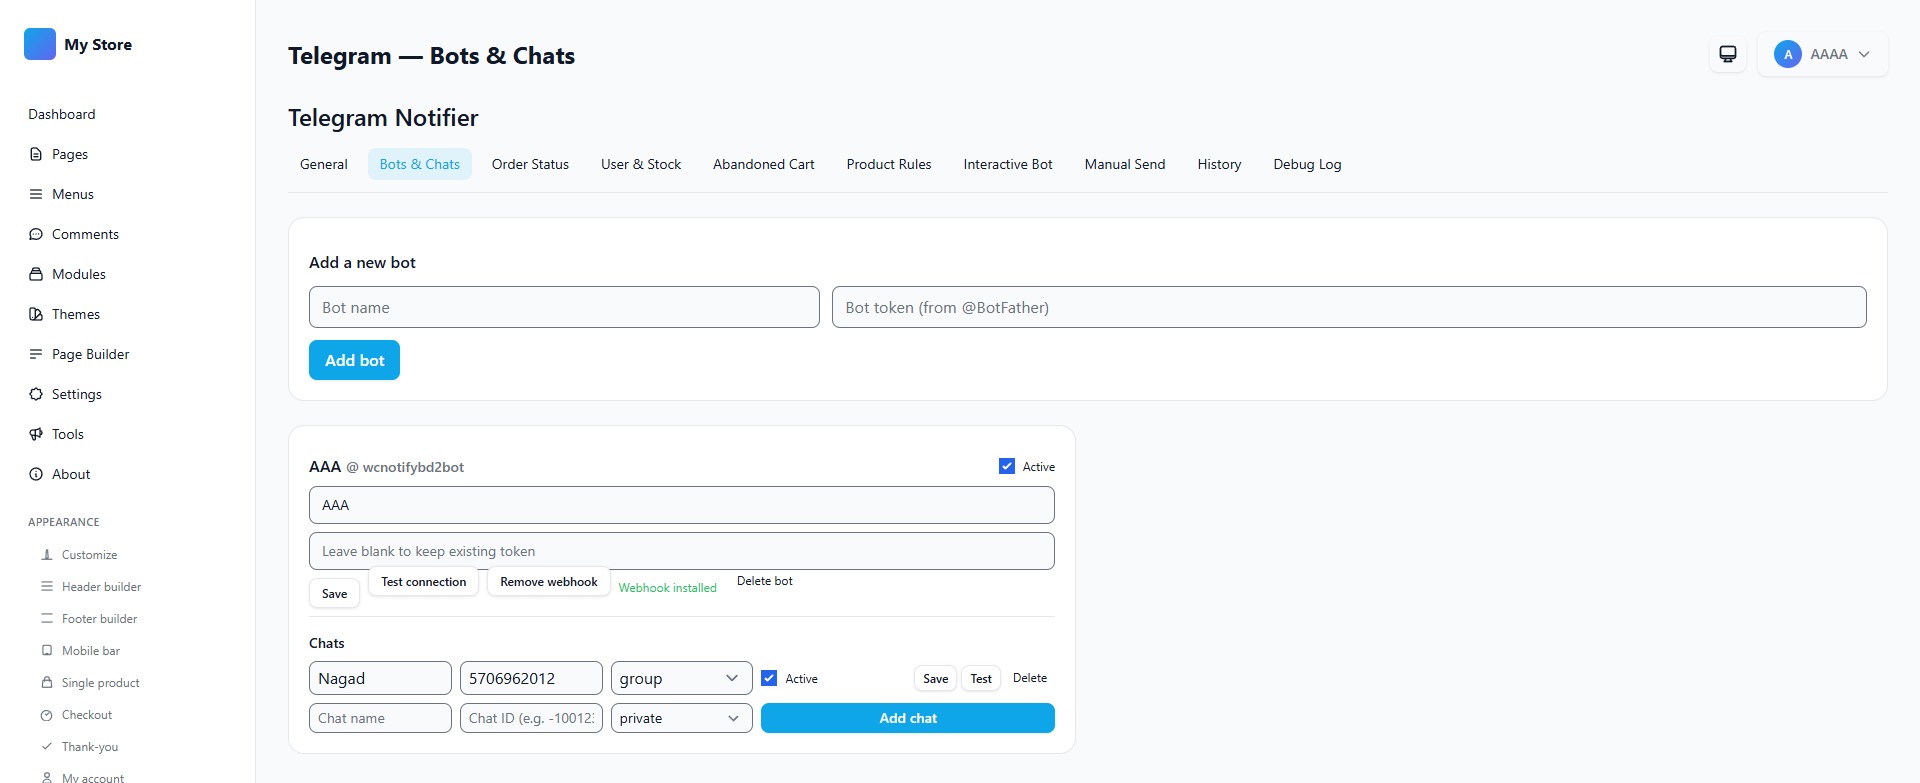Click the Add chat button
This screenshot has width=1920, height=783.
[908, 718]
